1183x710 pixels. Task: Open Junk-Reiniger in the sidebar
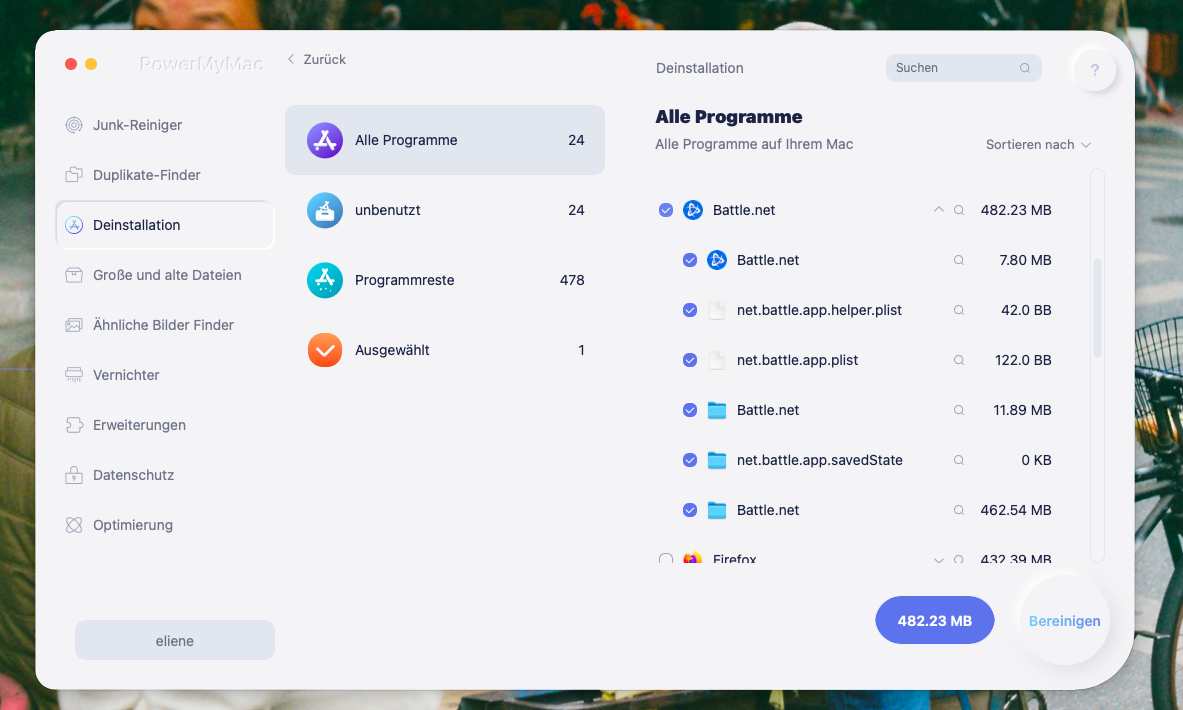pos(164,125)
